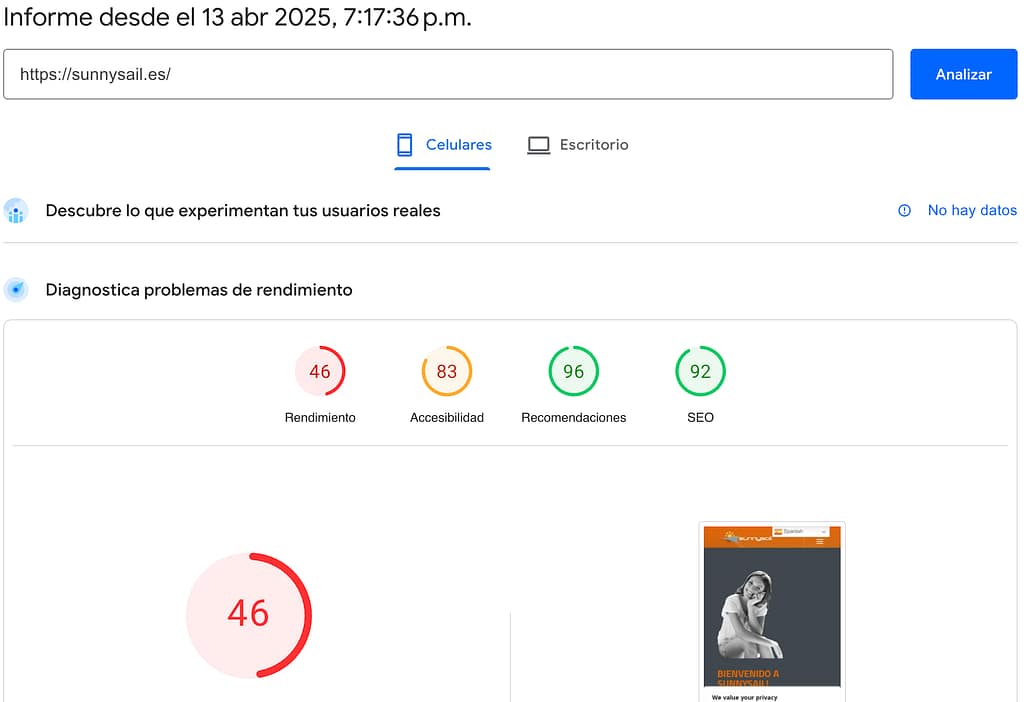
Task: Click the real users icon beside Descubre heading
Action: pyautogui.click(x=15, y=211)
